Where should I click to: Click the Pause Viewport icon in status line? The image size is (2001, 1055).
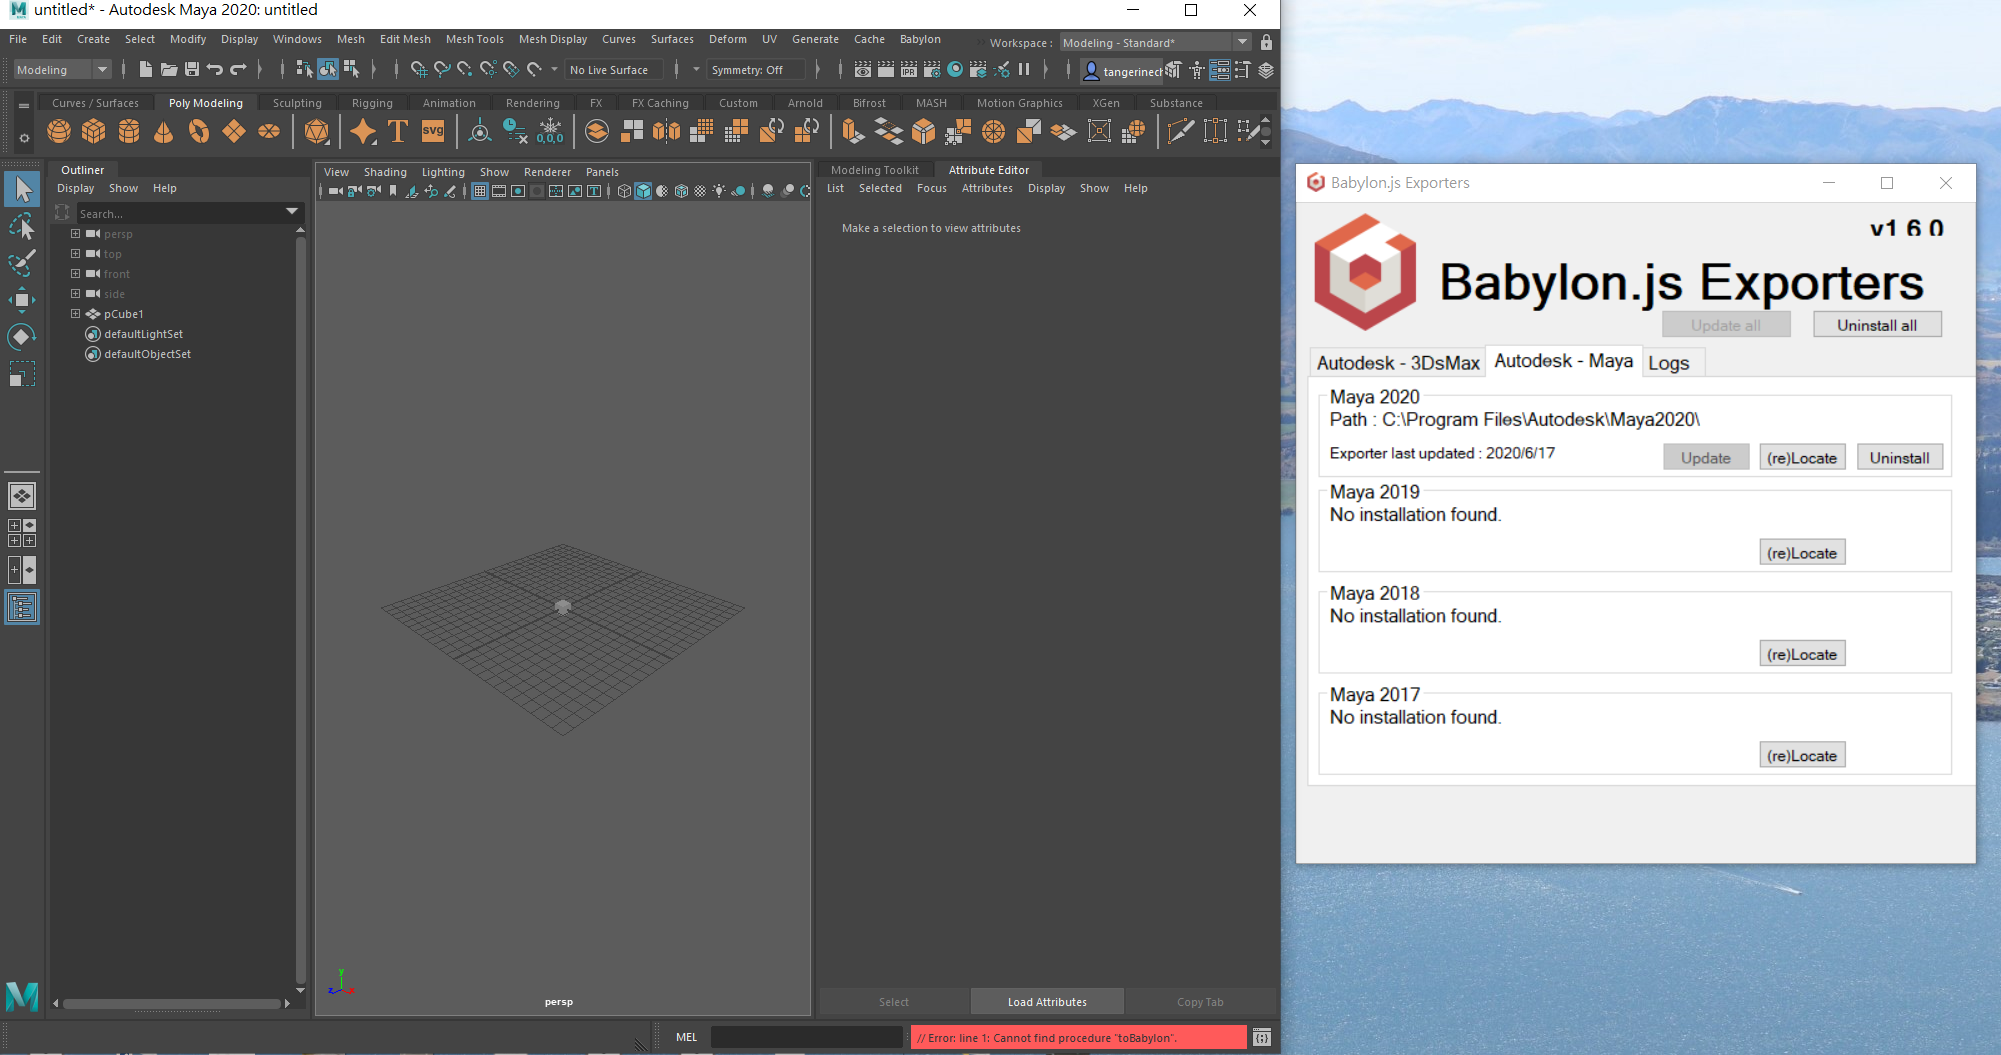point(1024,69)
